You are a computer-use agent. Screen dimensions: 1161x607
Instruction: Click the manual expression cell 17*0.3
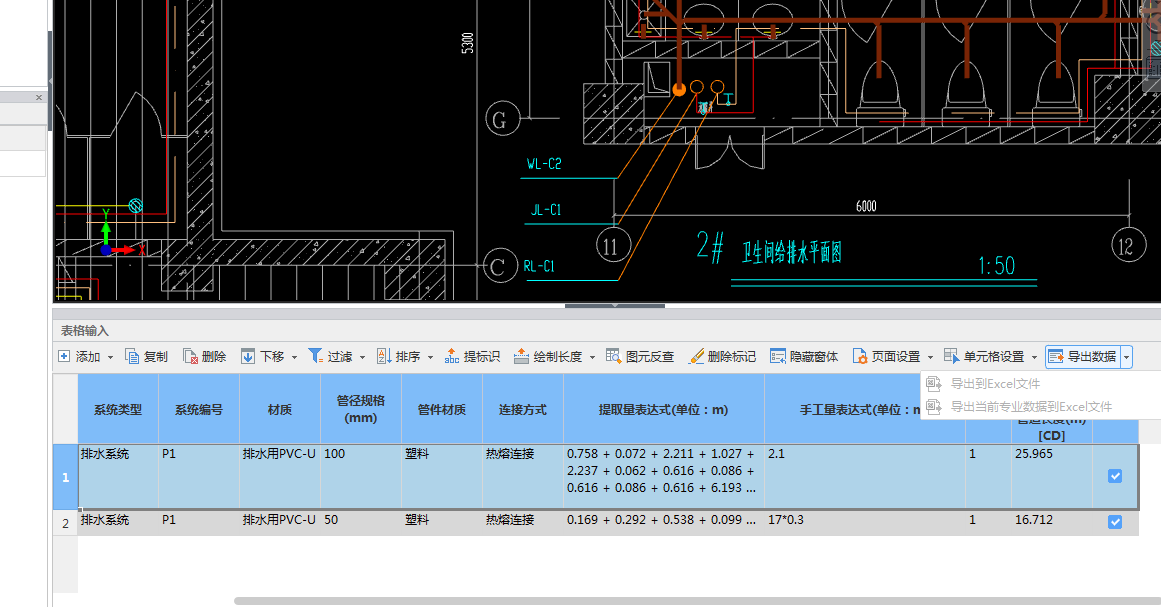865,523
